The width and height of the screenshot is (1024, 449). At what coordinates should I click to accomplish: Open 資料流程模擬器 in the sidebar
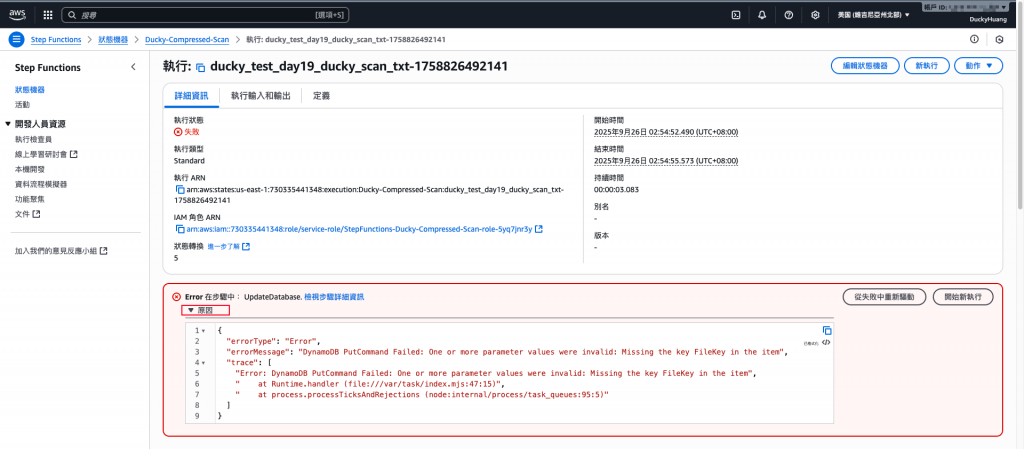click(41, 184)
